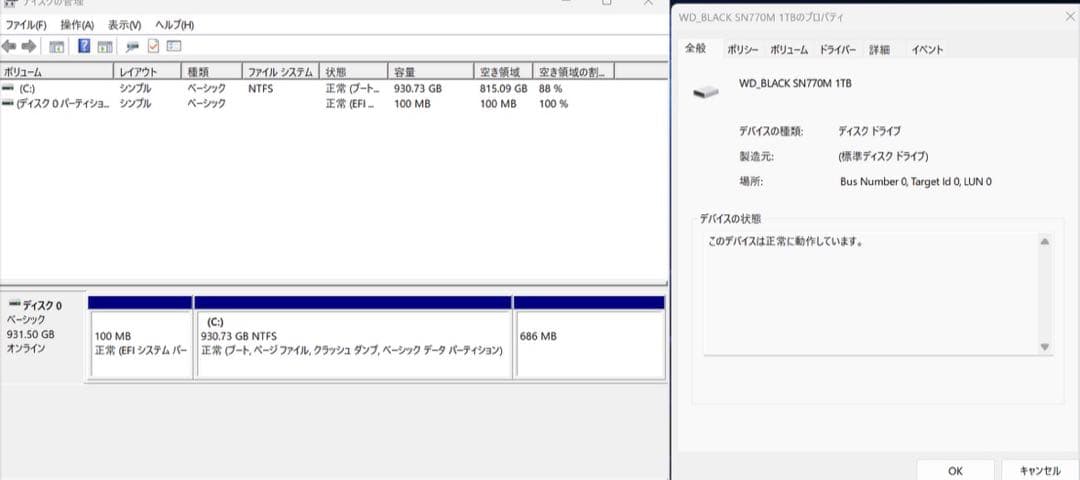Click the Forward arrow in Disk Management toolbar
Viewport: 1080px width, 480px height.
click(x=28, y=46)
